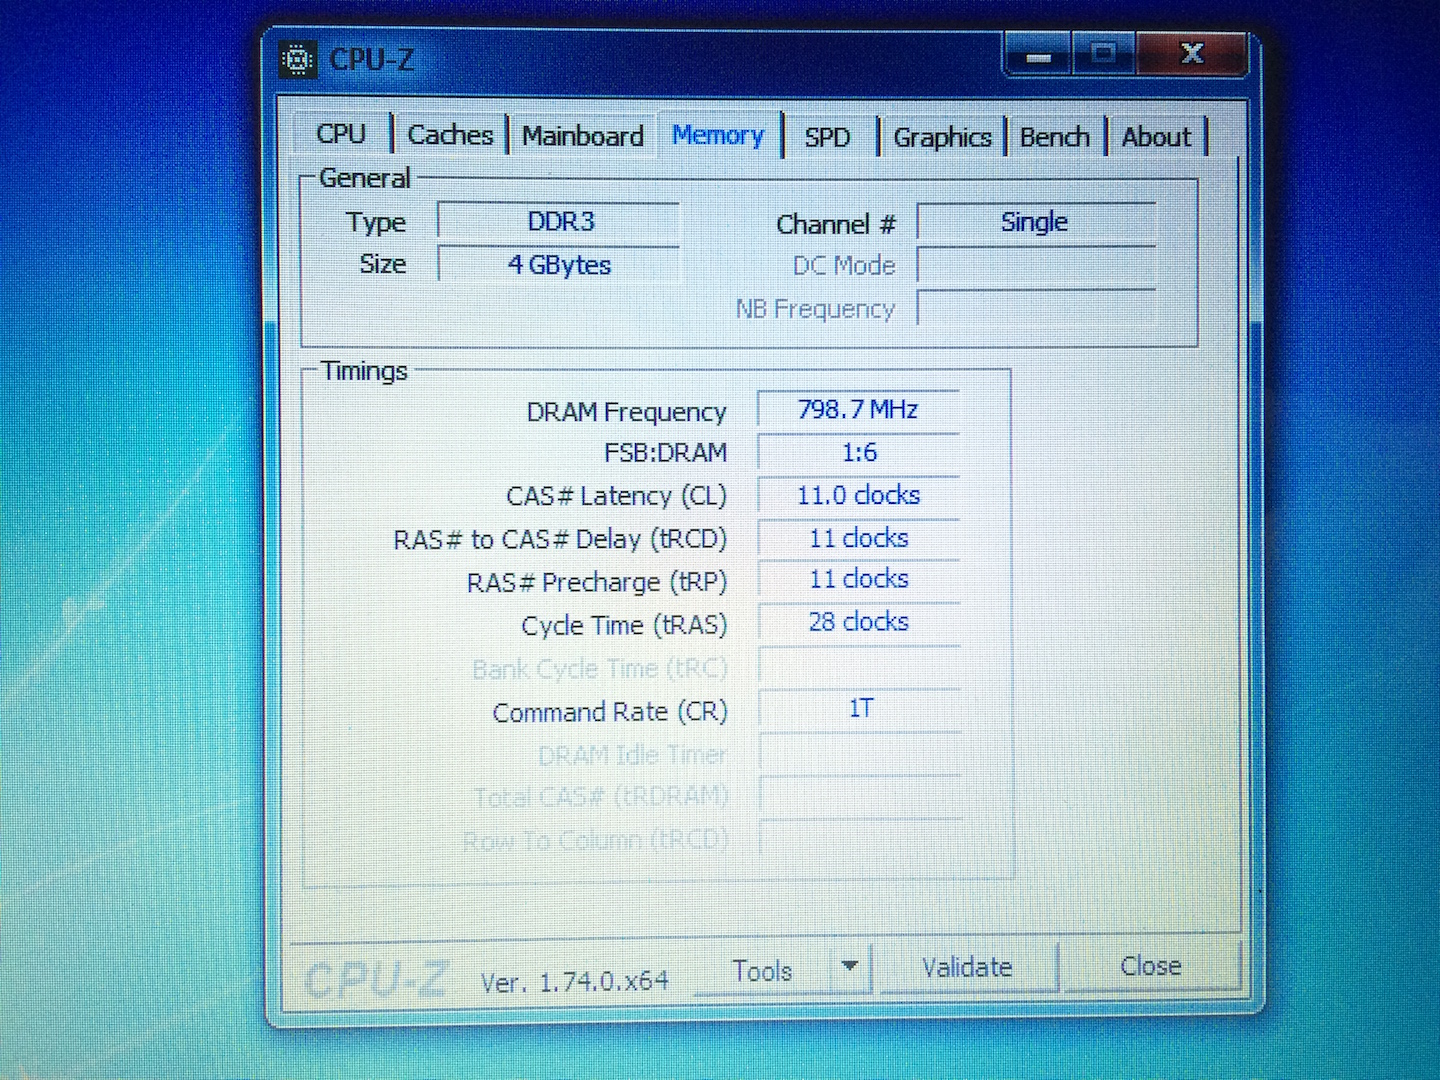Open the Graphics tab
Screen dimensions: 1440x1080
(x=942, y=137)
